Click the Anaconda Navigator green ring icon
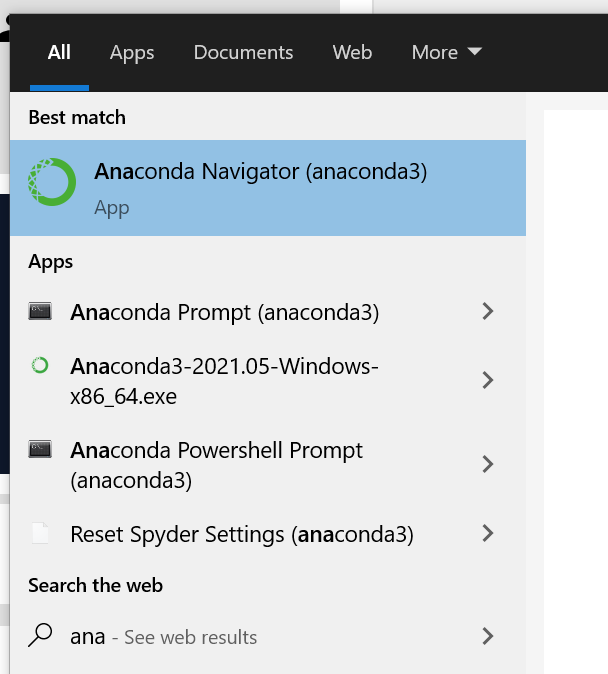 pyautogui.click(x=52, y=182)
